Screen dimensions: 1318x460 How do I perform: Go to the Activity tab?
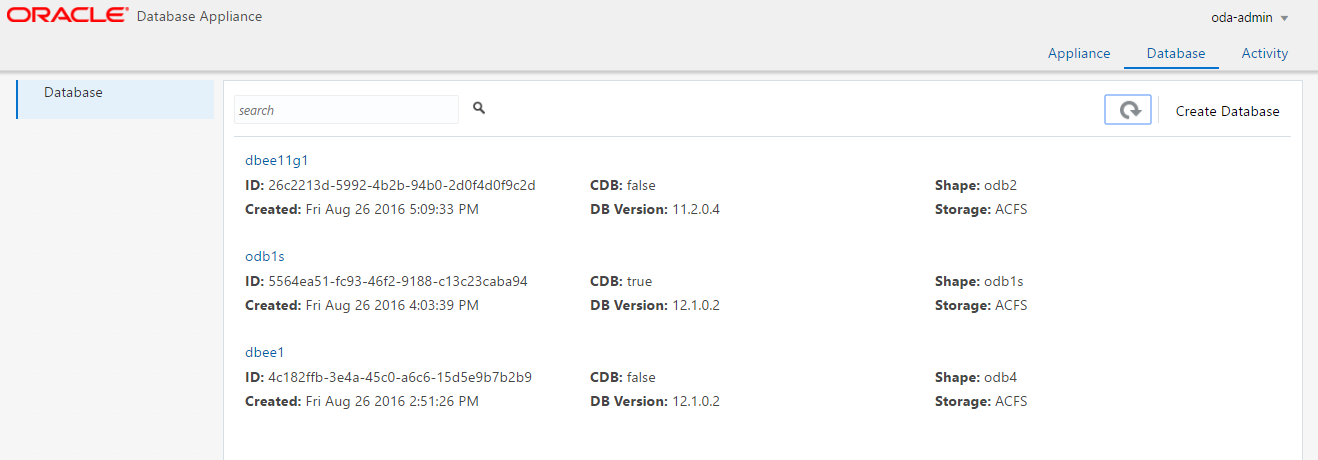[1264, 54]
